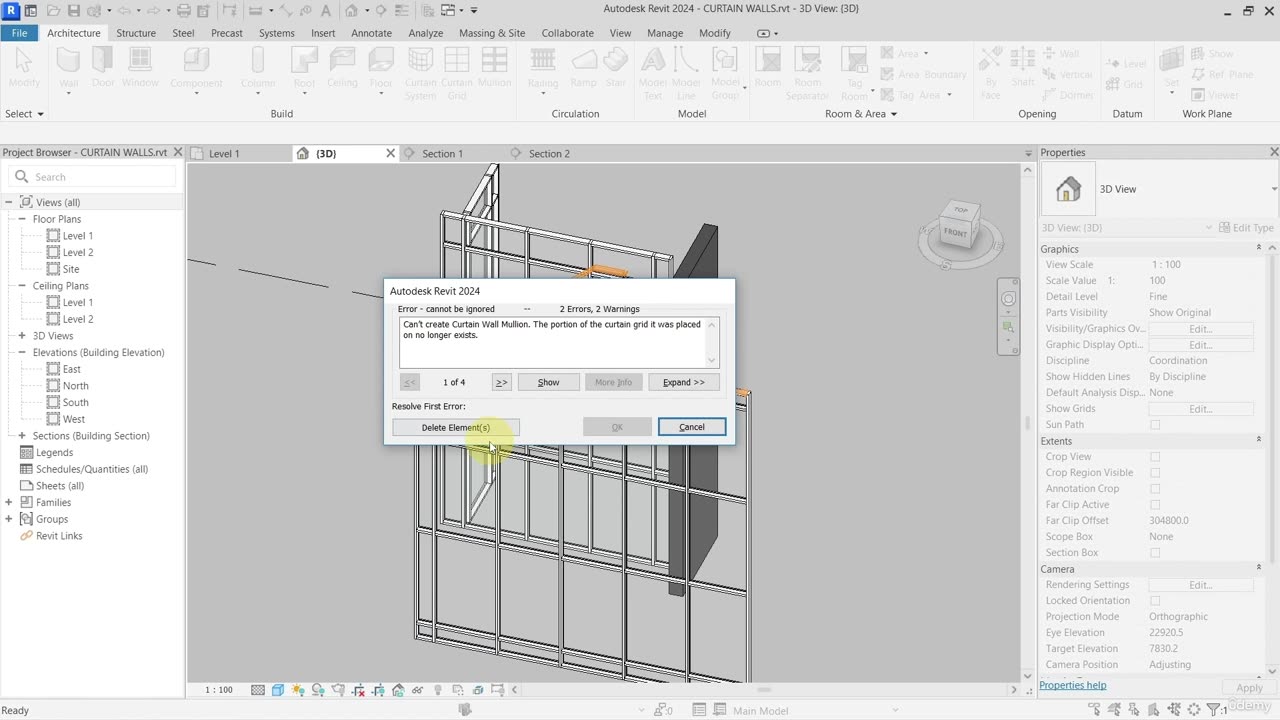Select the Door tool
Viewport: 1280px width, 720px height.
tap(103, 68)
